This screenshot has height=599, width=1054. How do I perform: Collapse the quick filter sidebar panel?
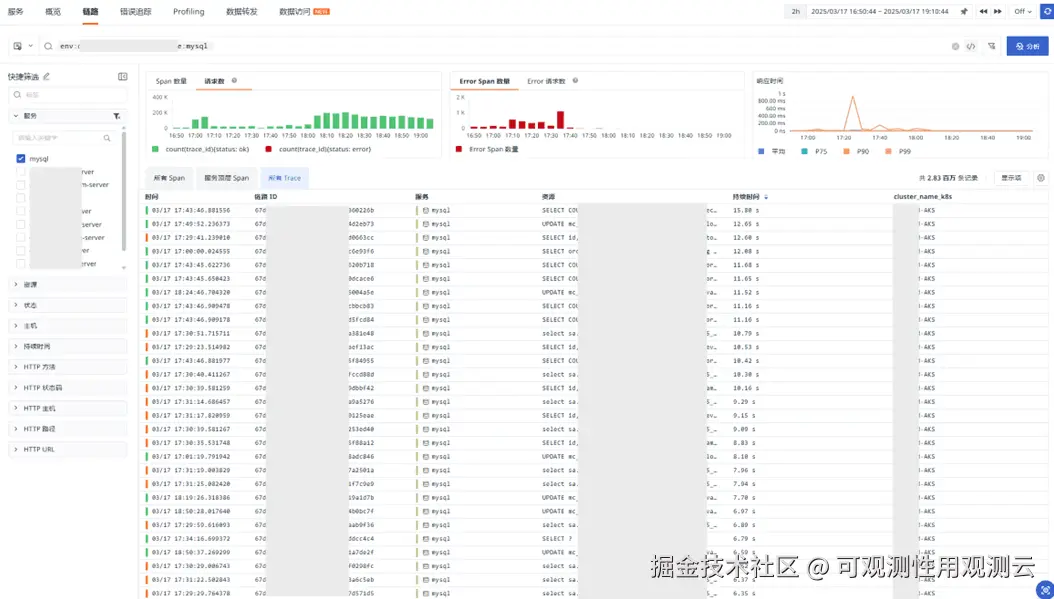point(122,77)
